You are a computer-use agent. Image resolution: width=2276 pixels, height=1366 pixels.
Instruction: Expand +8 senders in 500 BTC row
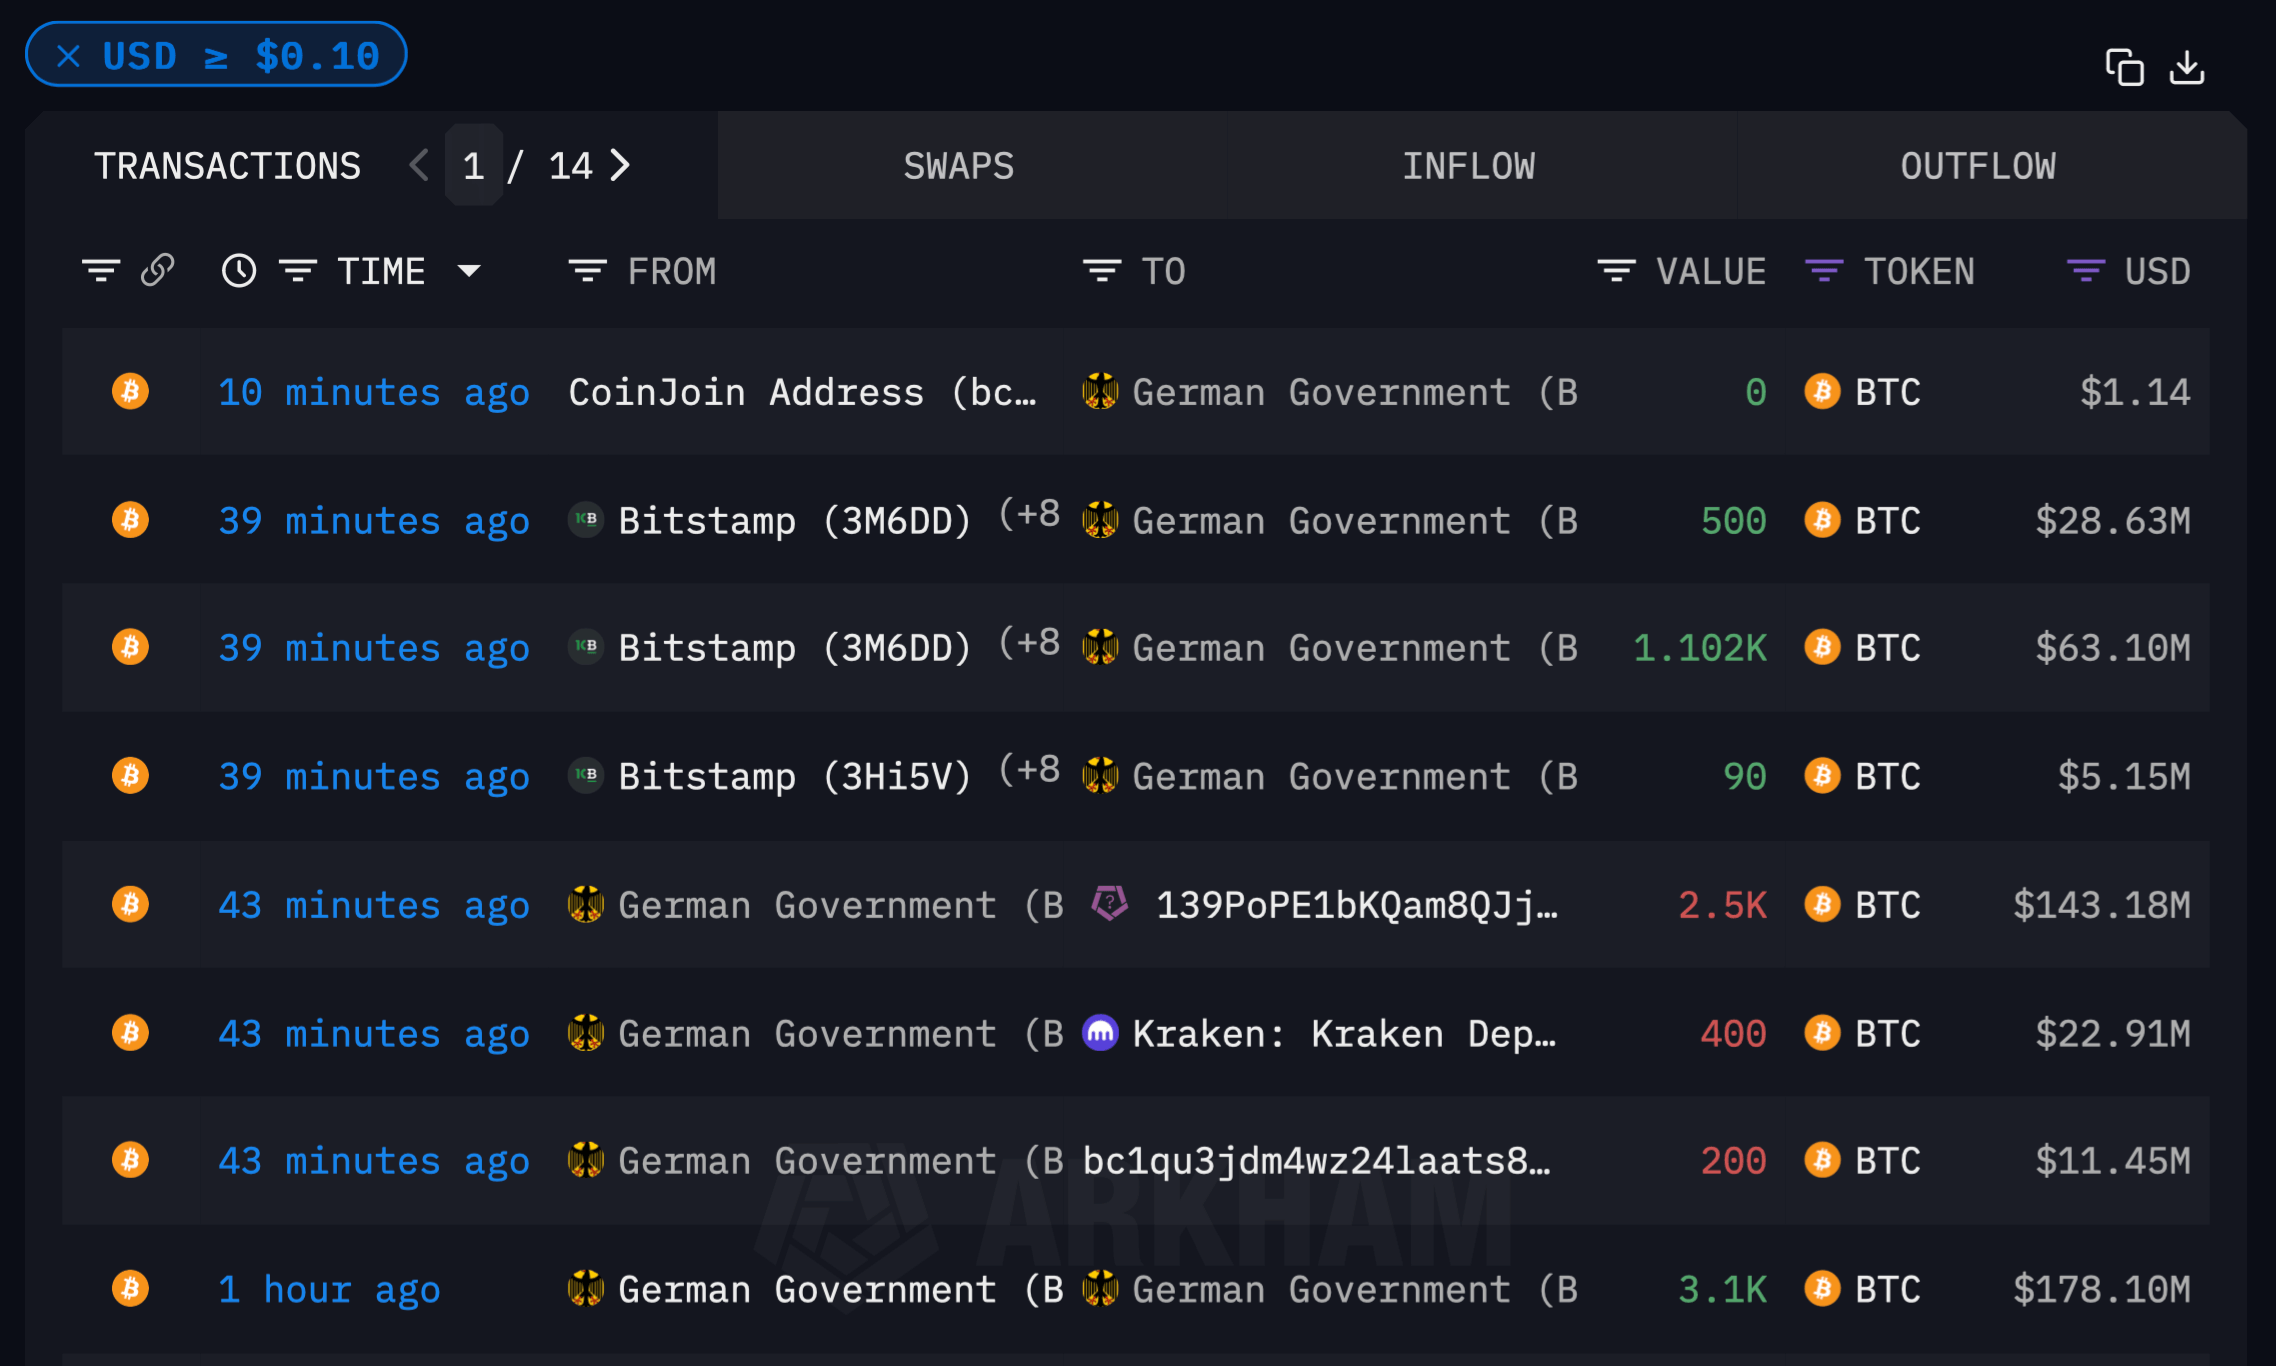click(x=1030, y=514)
